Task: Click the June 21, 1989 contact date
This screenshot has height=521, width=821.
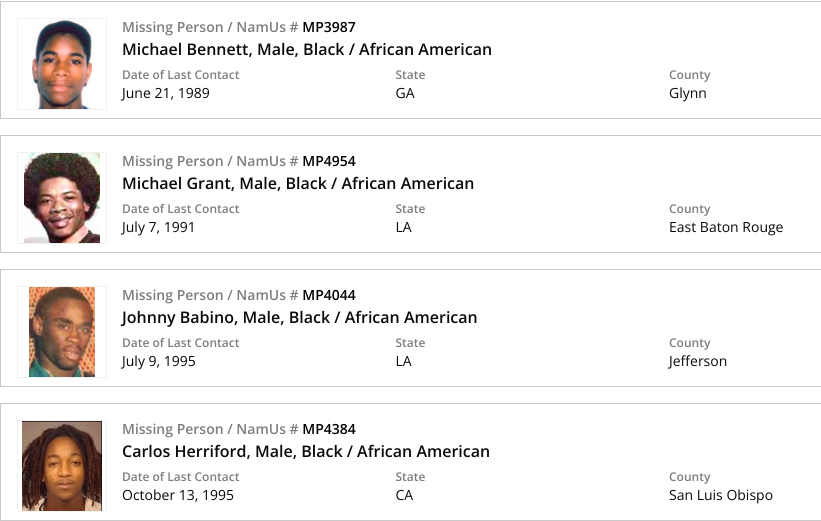Action: click(165, 93)
